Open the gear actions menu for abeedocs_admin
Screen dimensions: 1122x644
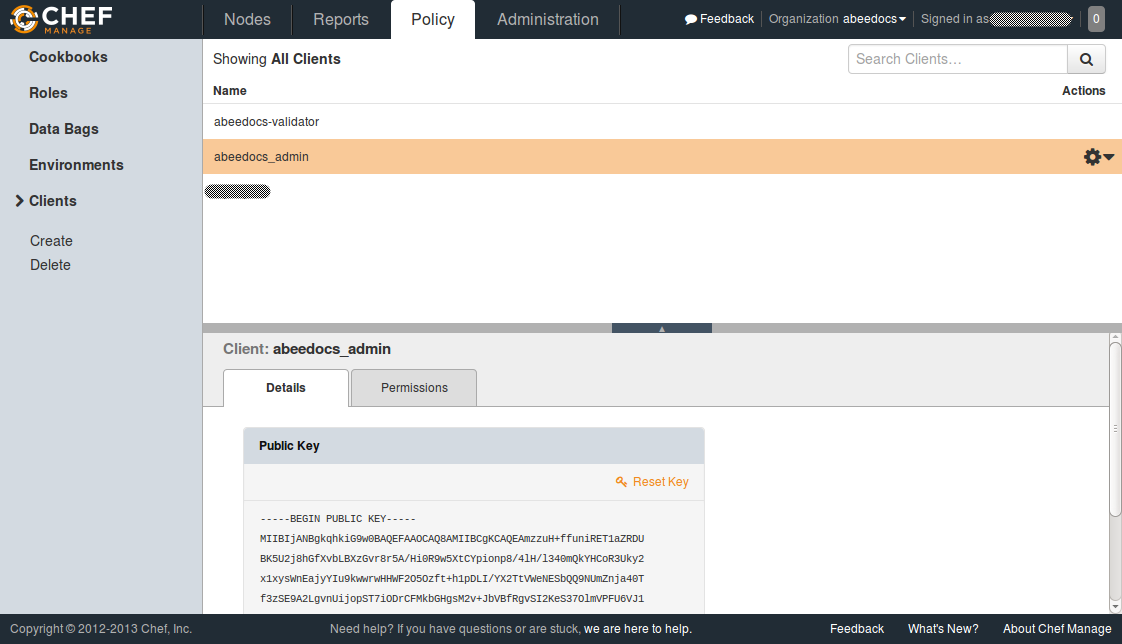pyautogui.click(x=1098, y=157)
